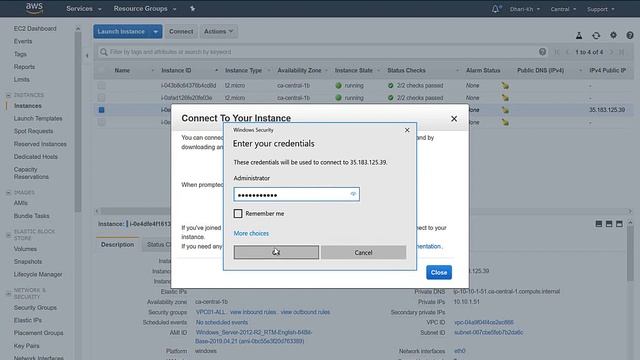Open Launch Templates in sidebar
The width and height of the screenshot is (640, 360).
pos(38,118)
